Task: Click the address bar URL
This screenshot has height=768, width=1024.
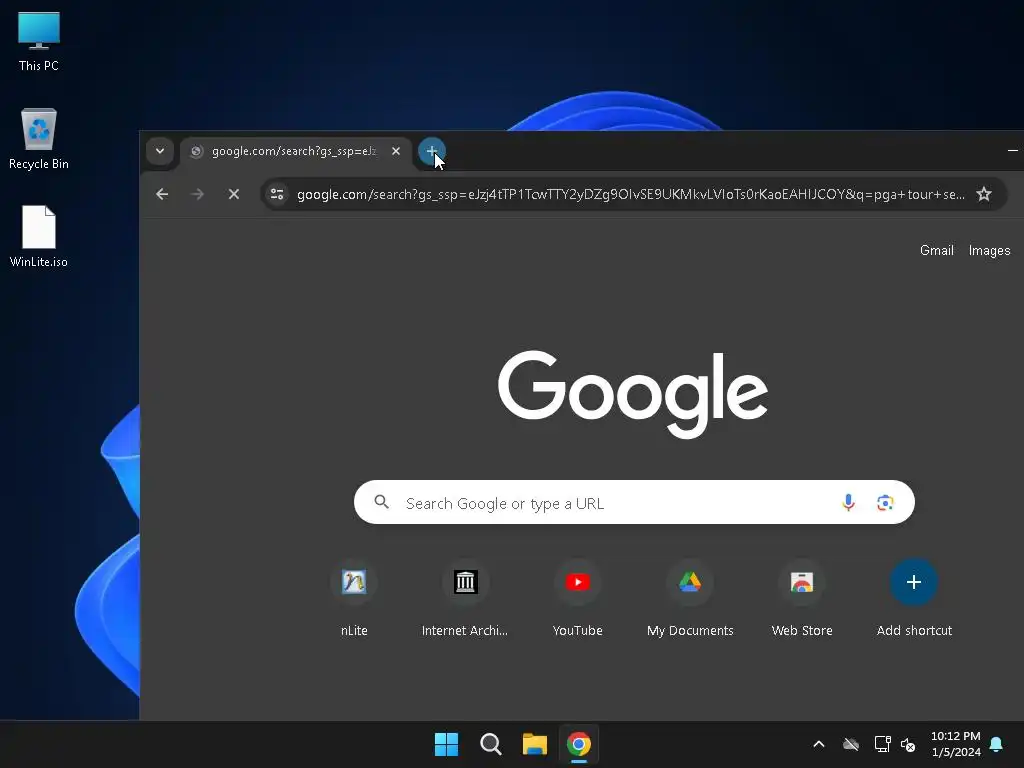Action: tap(630, 195)
